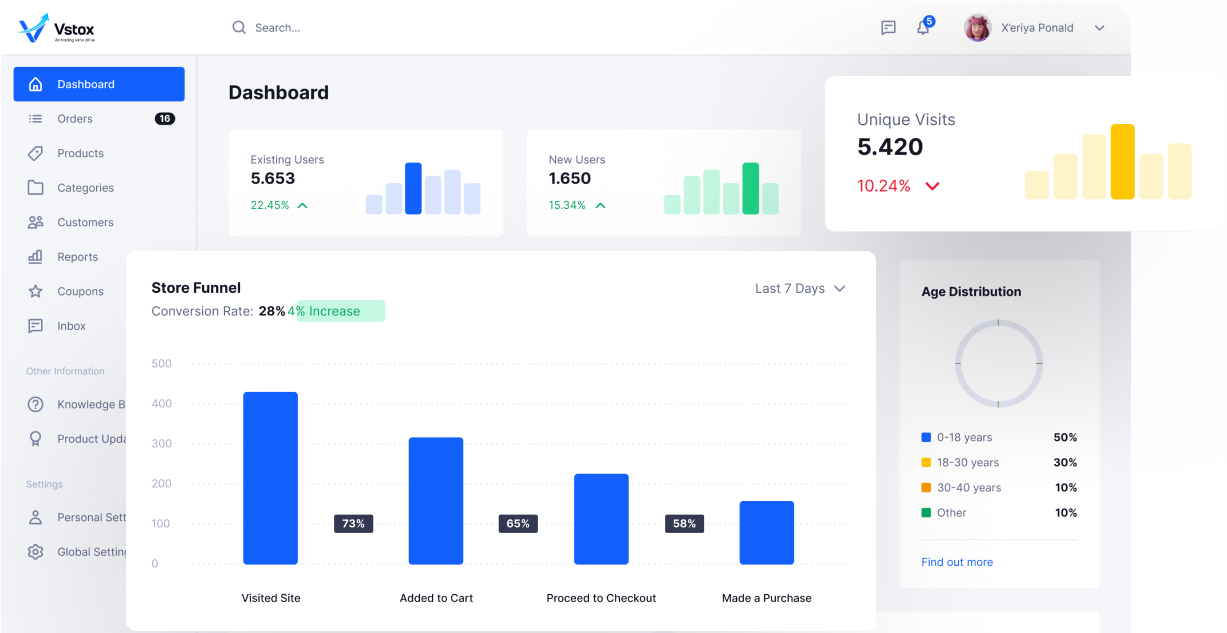Click the Global Settings gear icon
1227x633 pixels.
point(36,552)
